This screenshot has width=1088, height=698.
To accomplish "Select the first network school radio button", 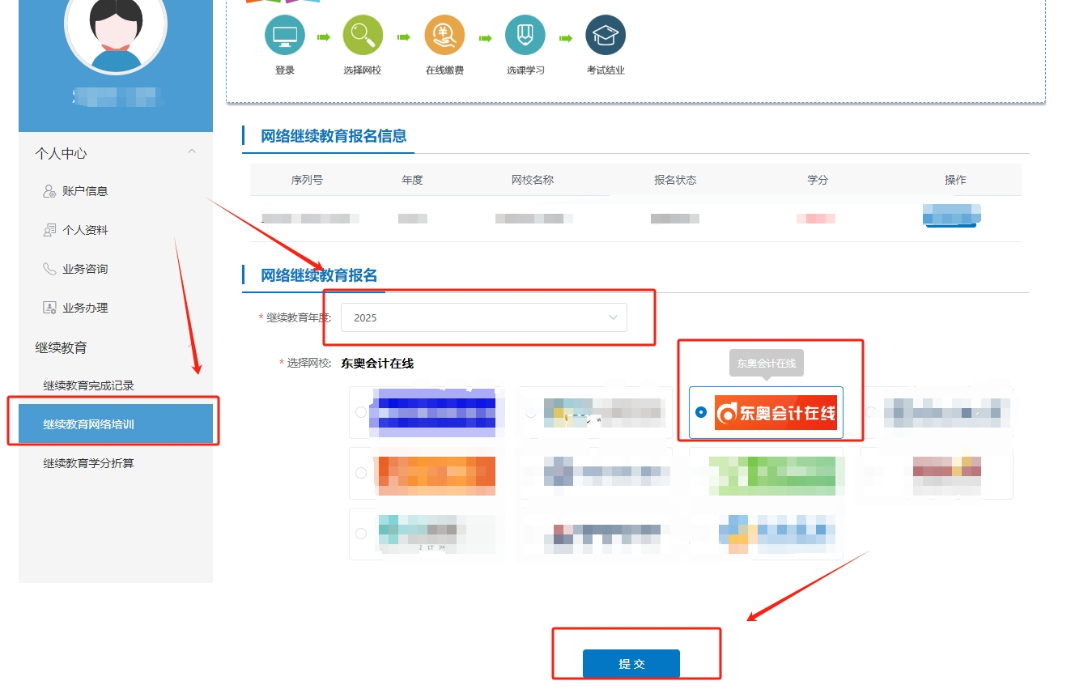I will click(361, 412).
